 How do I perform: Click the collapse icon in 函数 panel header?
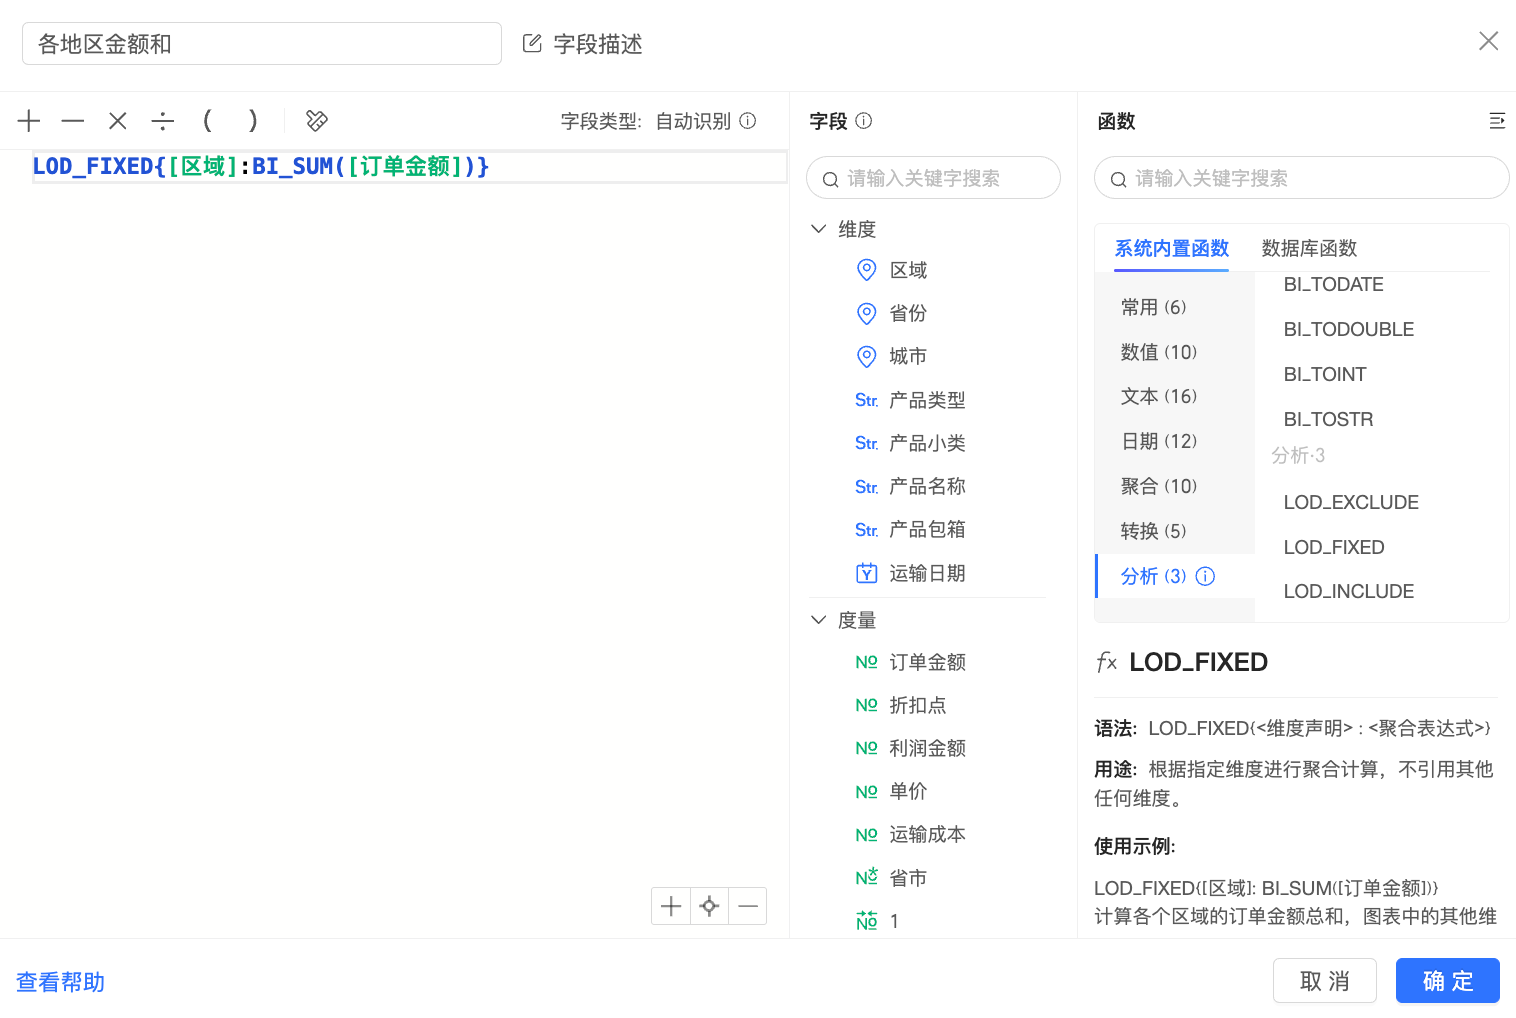(x=1497, y=121)
